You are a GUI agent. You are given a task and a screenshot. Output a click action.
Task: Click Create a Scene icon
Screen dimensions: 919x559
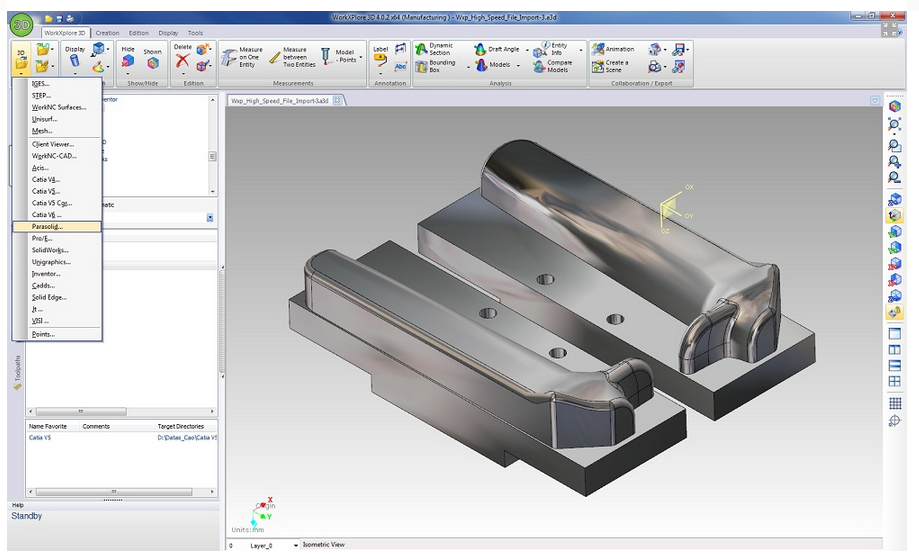pos(597,66)
